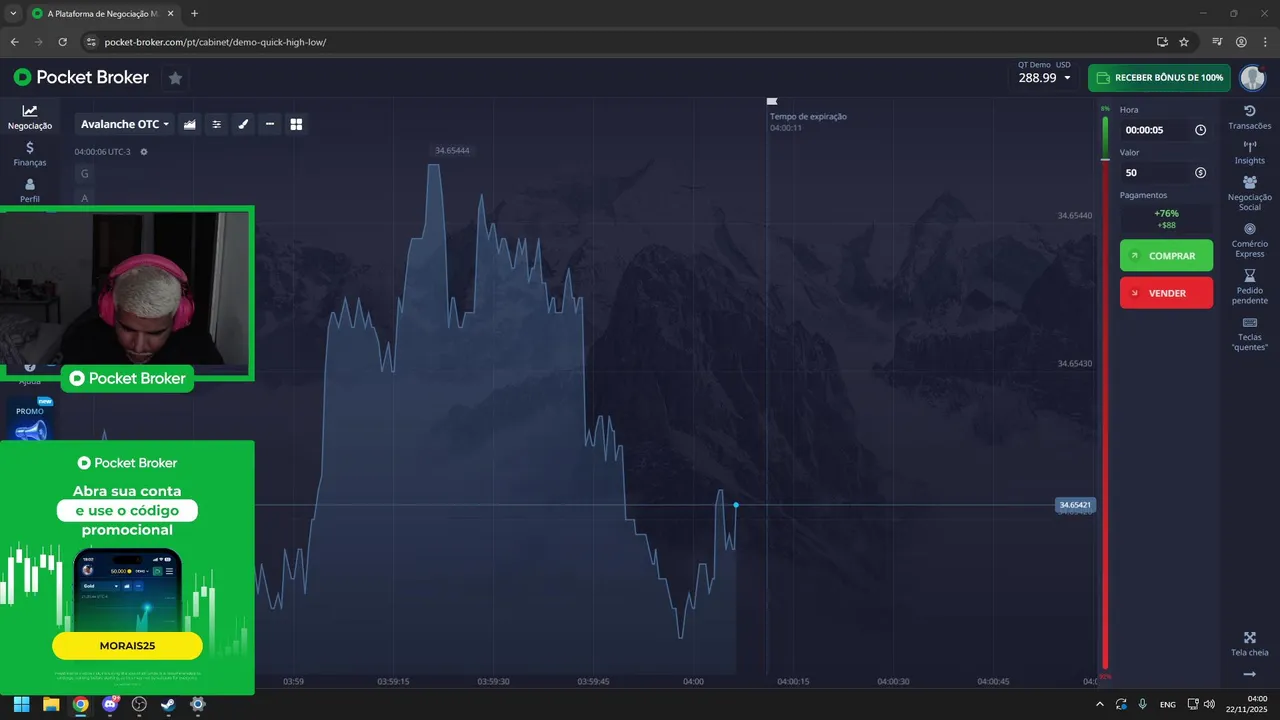
Task: Open time zone gear settings
Action: [x=144, y=152]
